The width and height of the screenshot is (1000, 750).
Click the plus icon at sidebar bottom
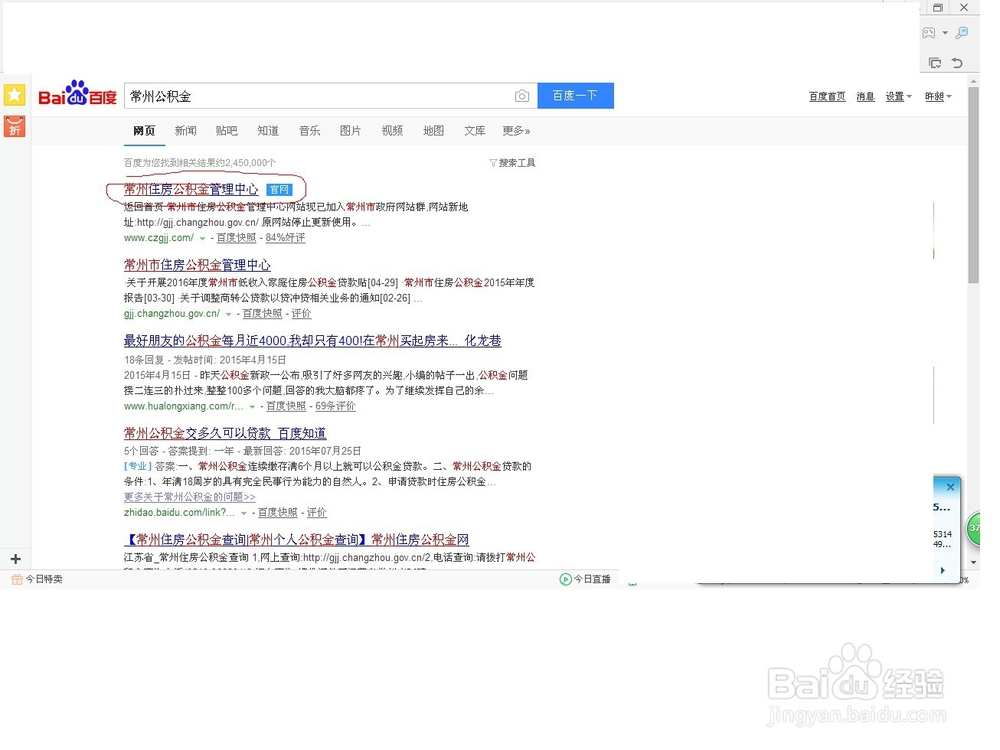click(16, 559)
